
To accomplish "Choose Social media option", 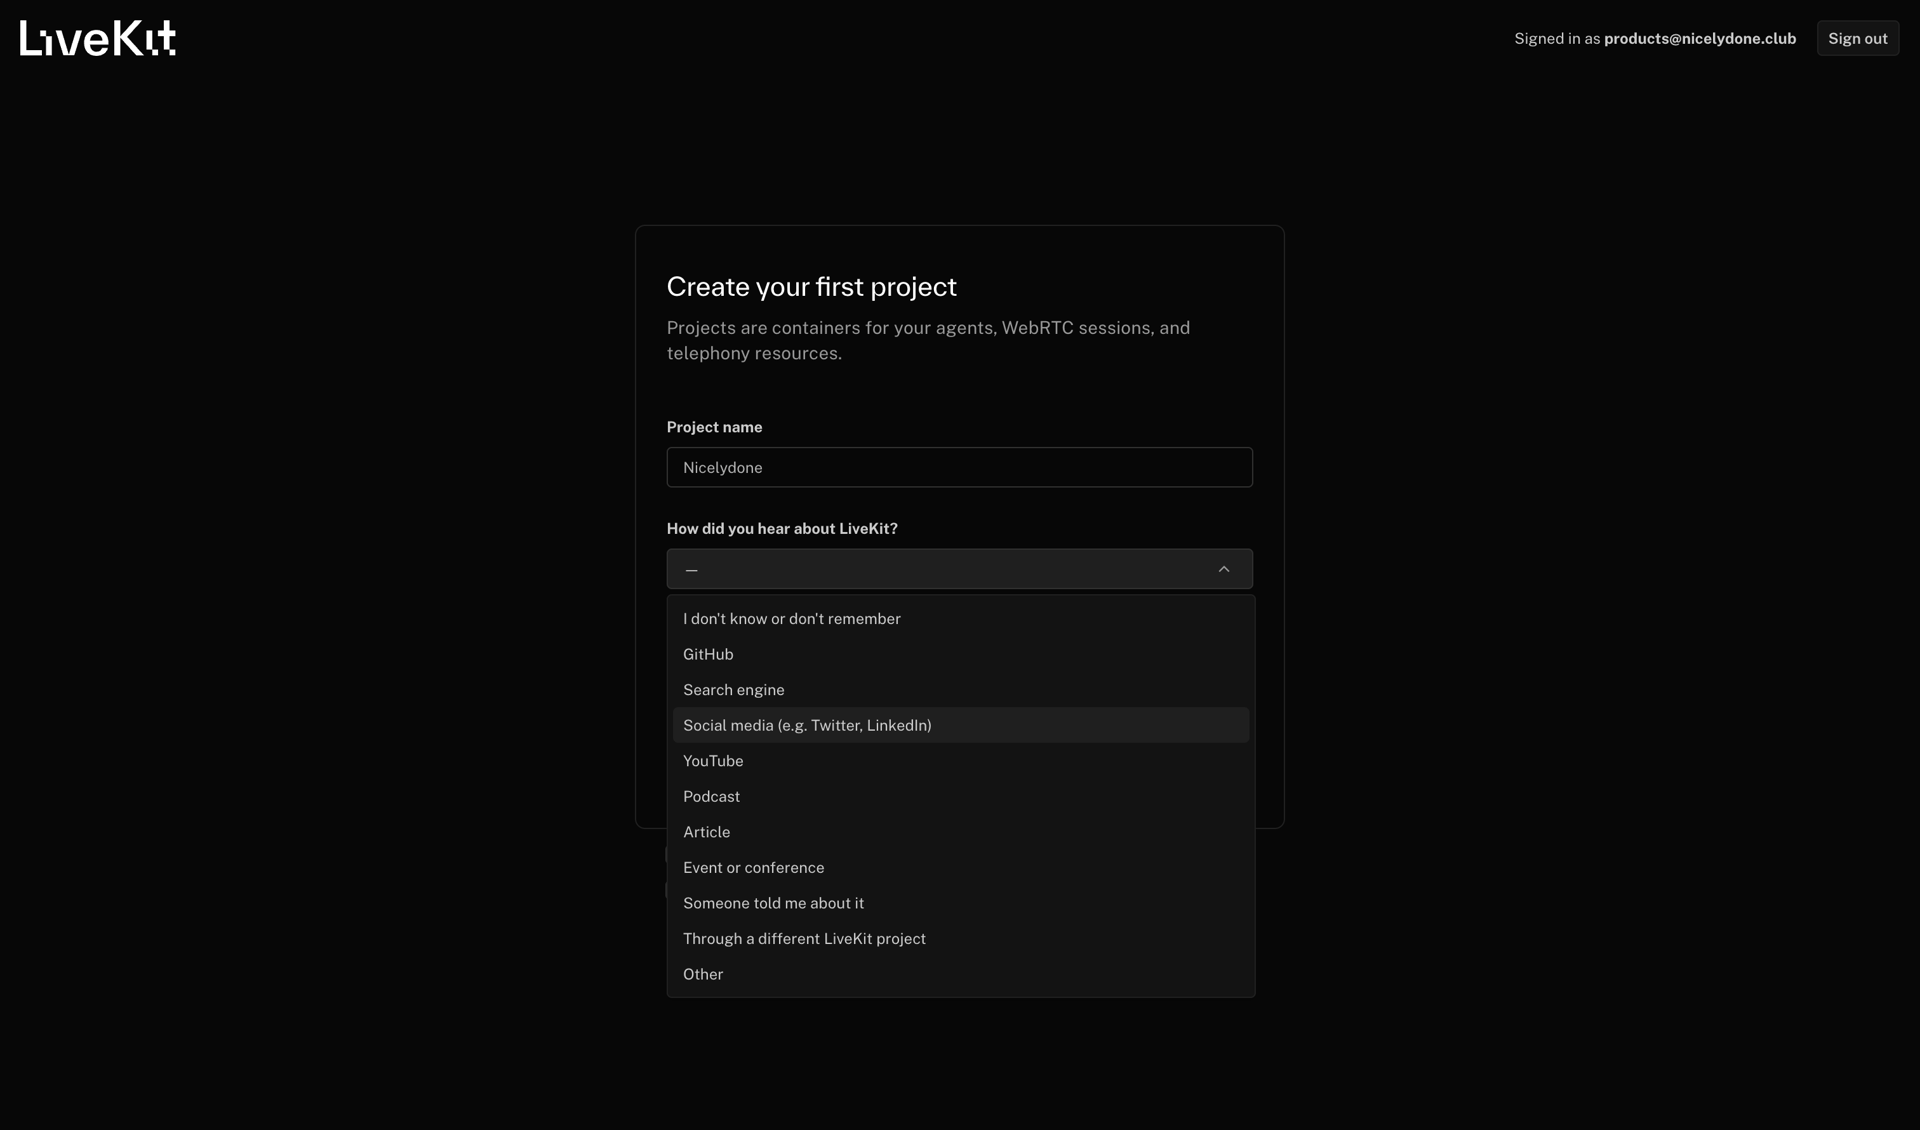I will 808,725.
